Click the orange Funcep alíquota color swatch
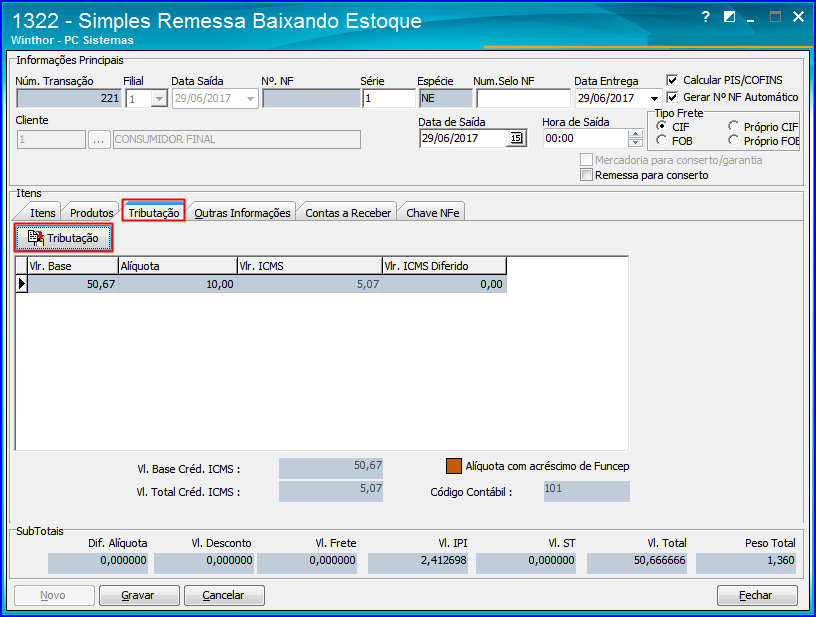 coord(454,466)
